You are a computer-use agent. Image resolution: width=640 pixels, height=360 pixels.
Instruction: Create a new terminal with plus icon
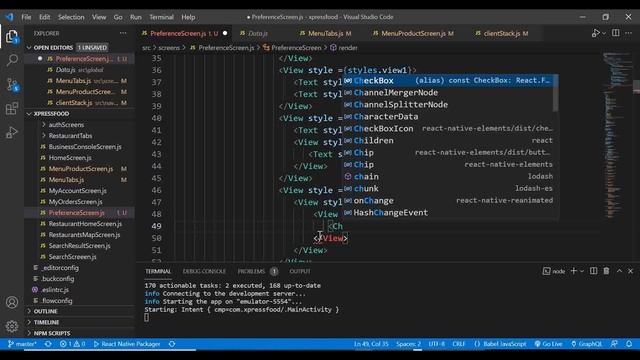[573, 271]
